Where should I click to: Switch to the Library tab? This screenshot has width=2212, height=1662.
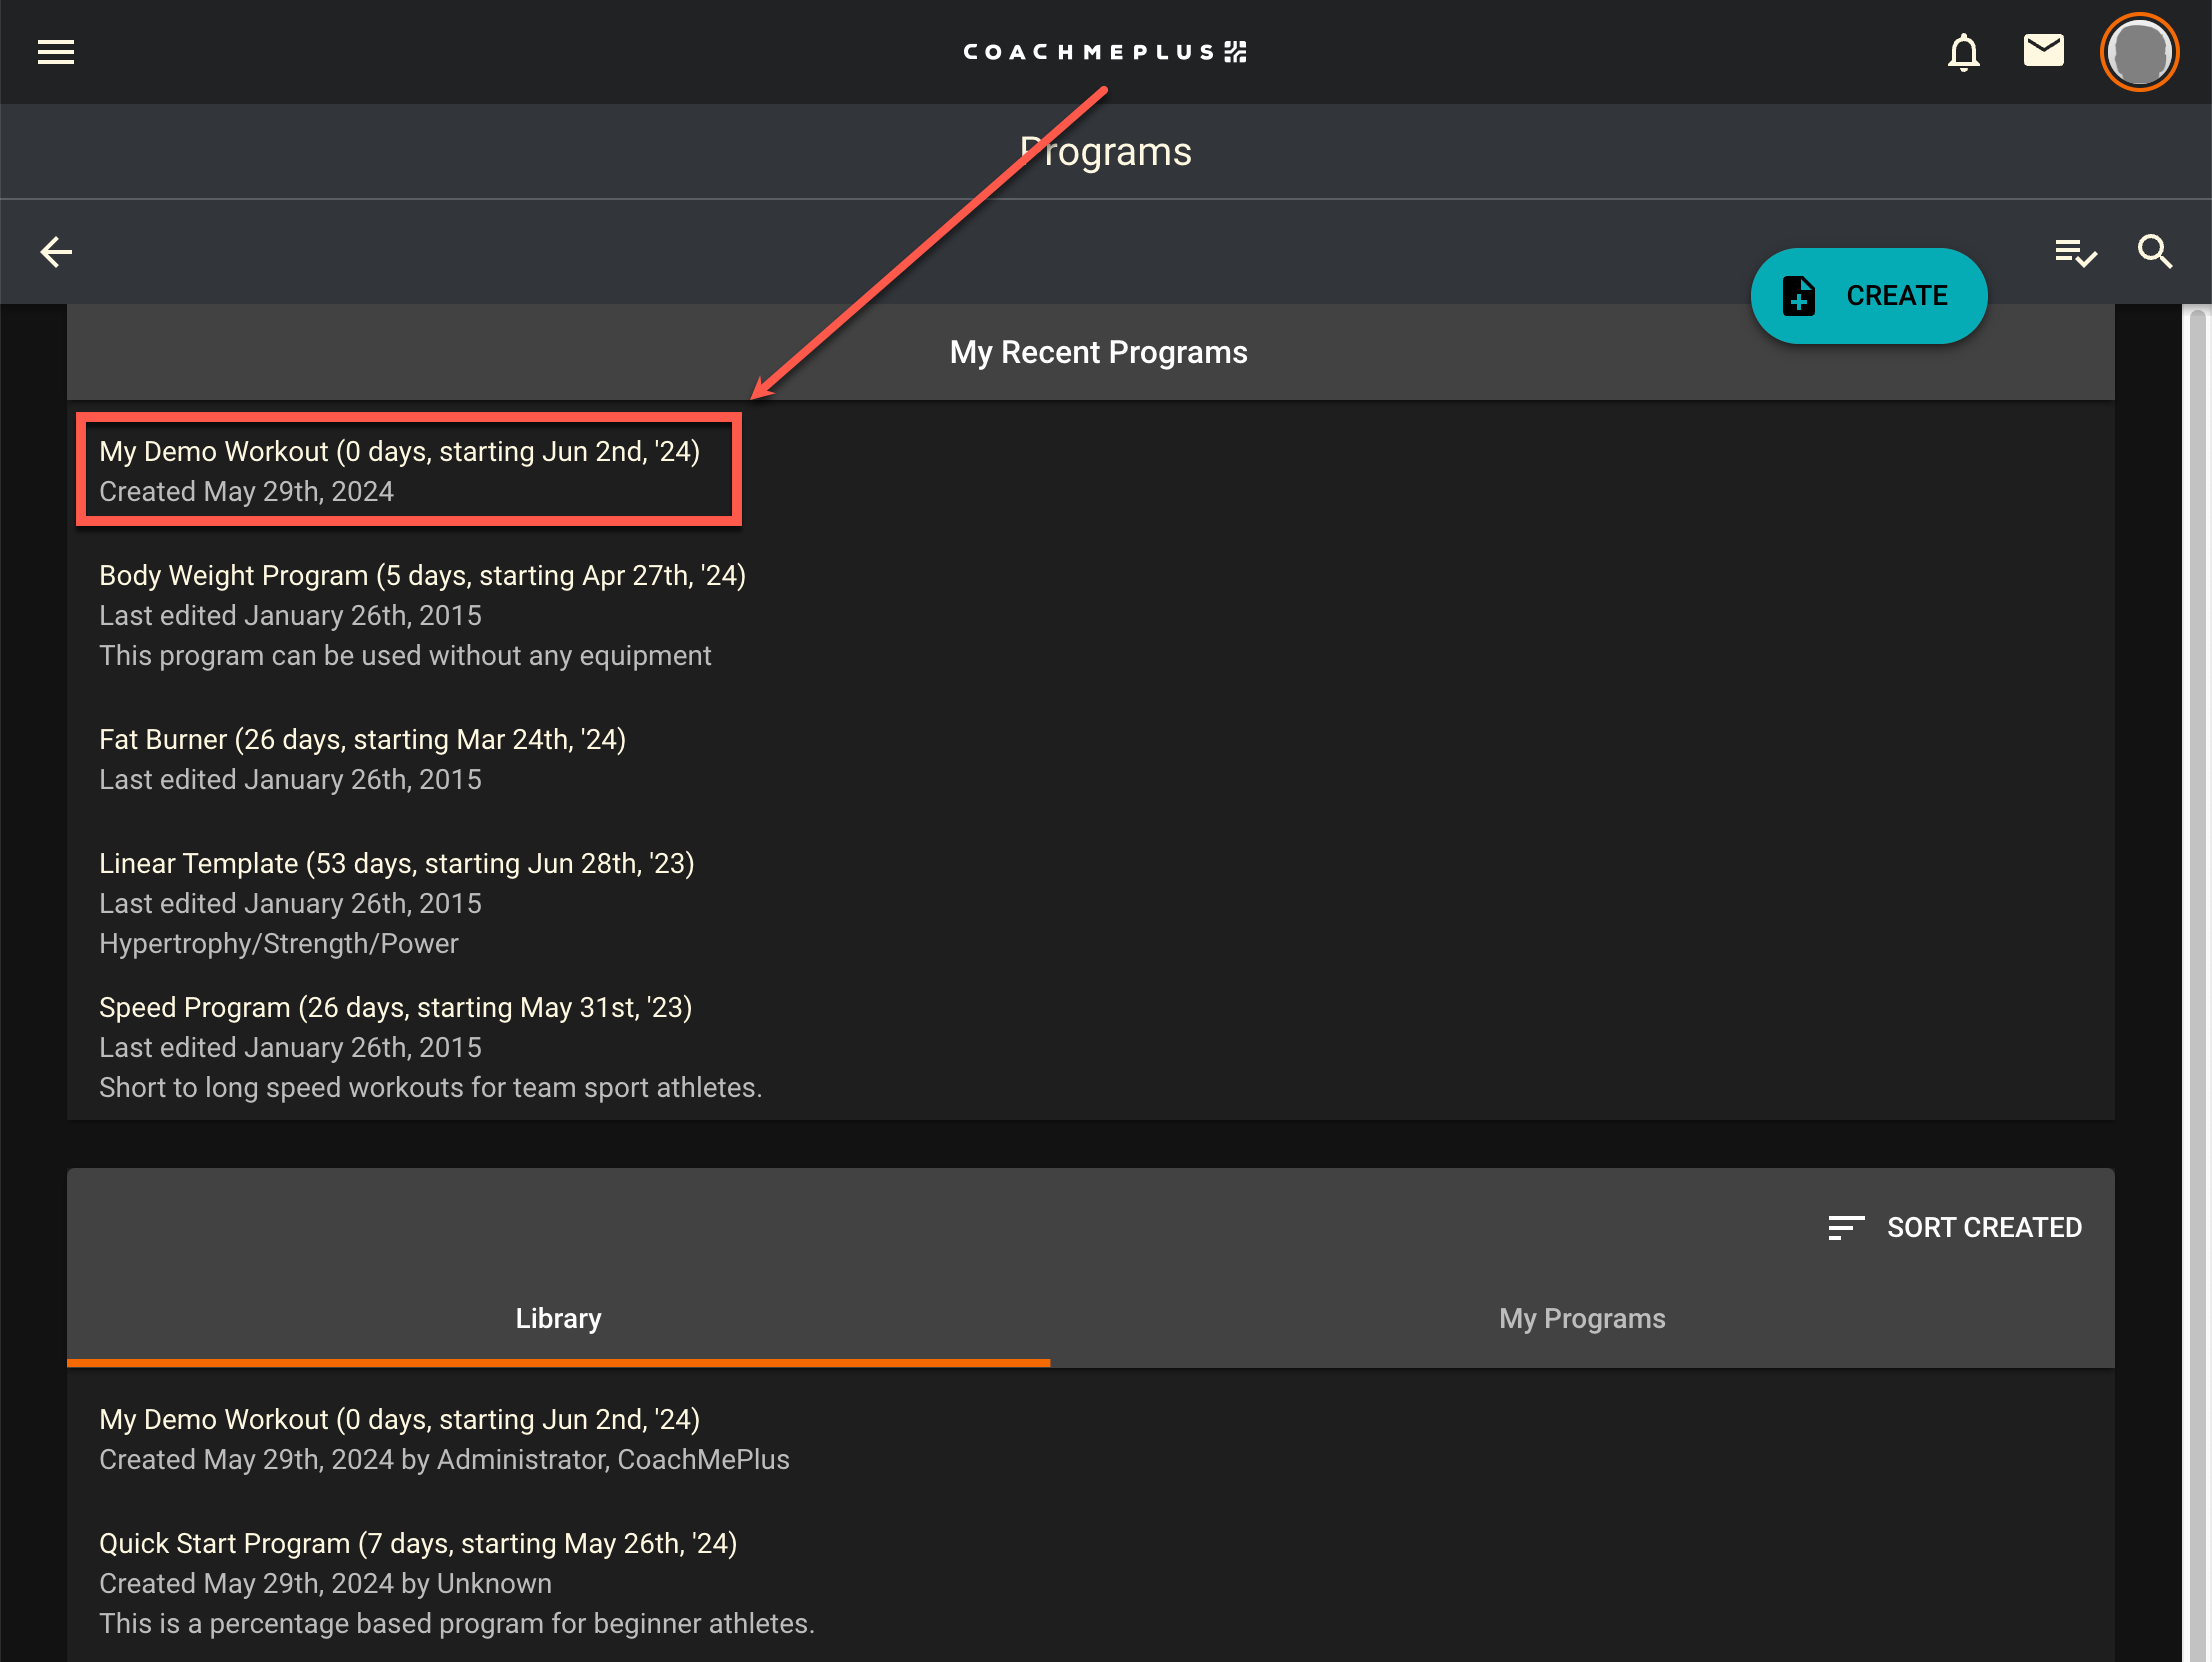(558, 1318)
